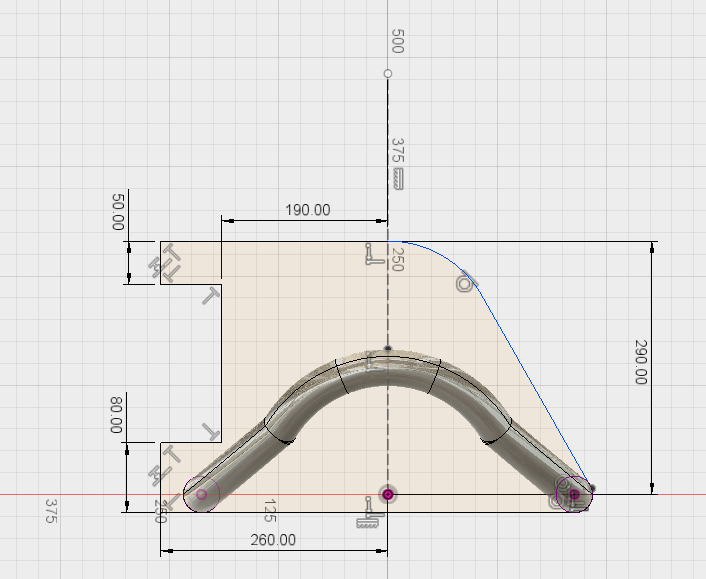Select the 190.00 dimension value
The image size is (706, 579).
click(308, 210)
